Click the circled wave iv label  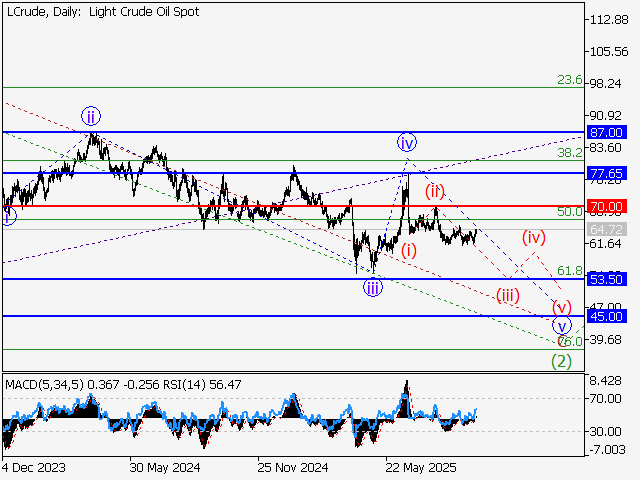coord(406,140)
